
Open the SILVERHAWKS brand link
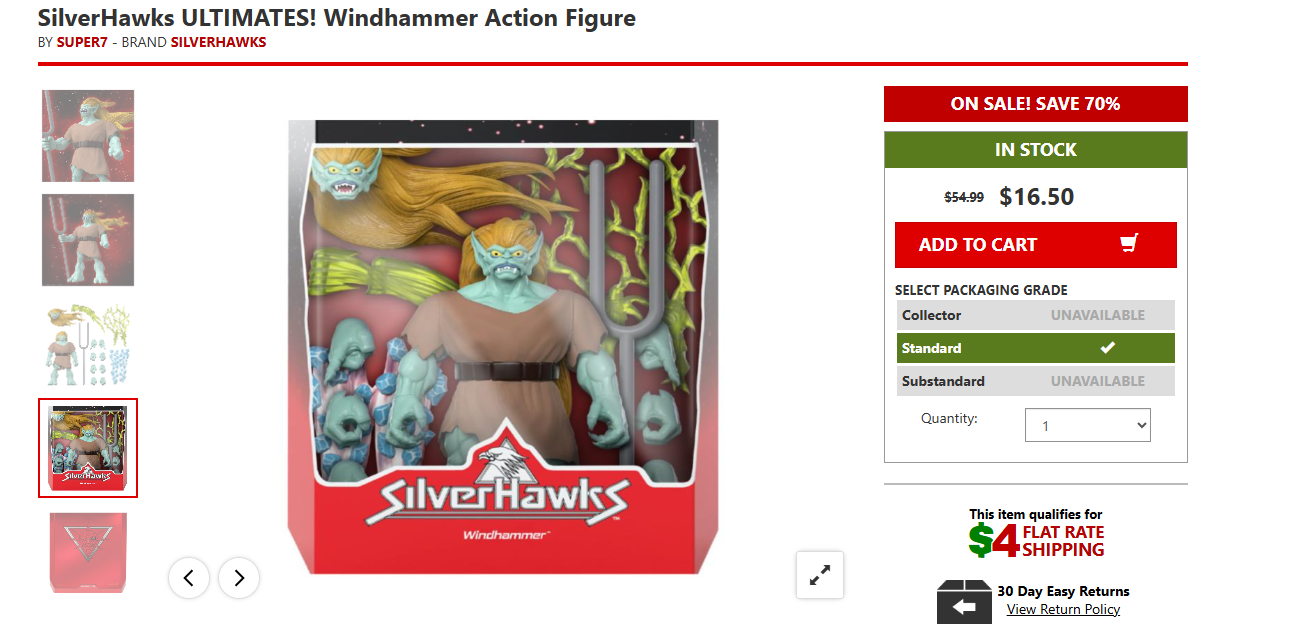pos(218,42)
